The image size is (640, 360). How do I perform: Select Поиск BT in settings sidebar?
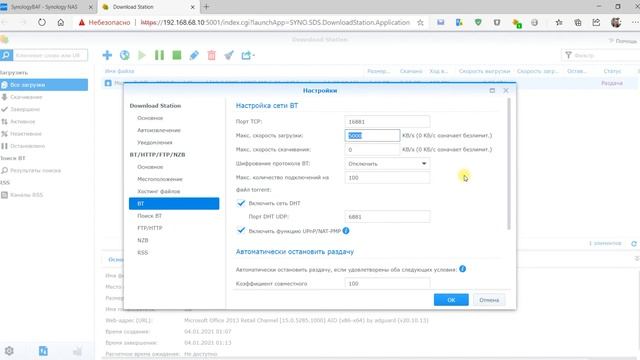(x=149, y=216)
